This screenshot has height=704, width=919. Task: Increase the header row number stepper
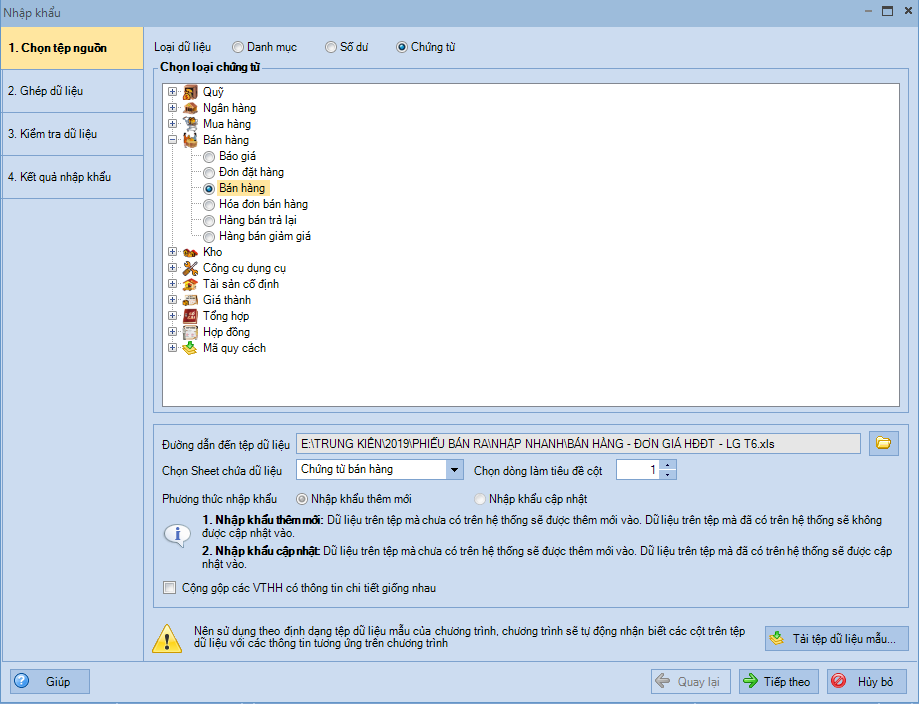point(668,465)
